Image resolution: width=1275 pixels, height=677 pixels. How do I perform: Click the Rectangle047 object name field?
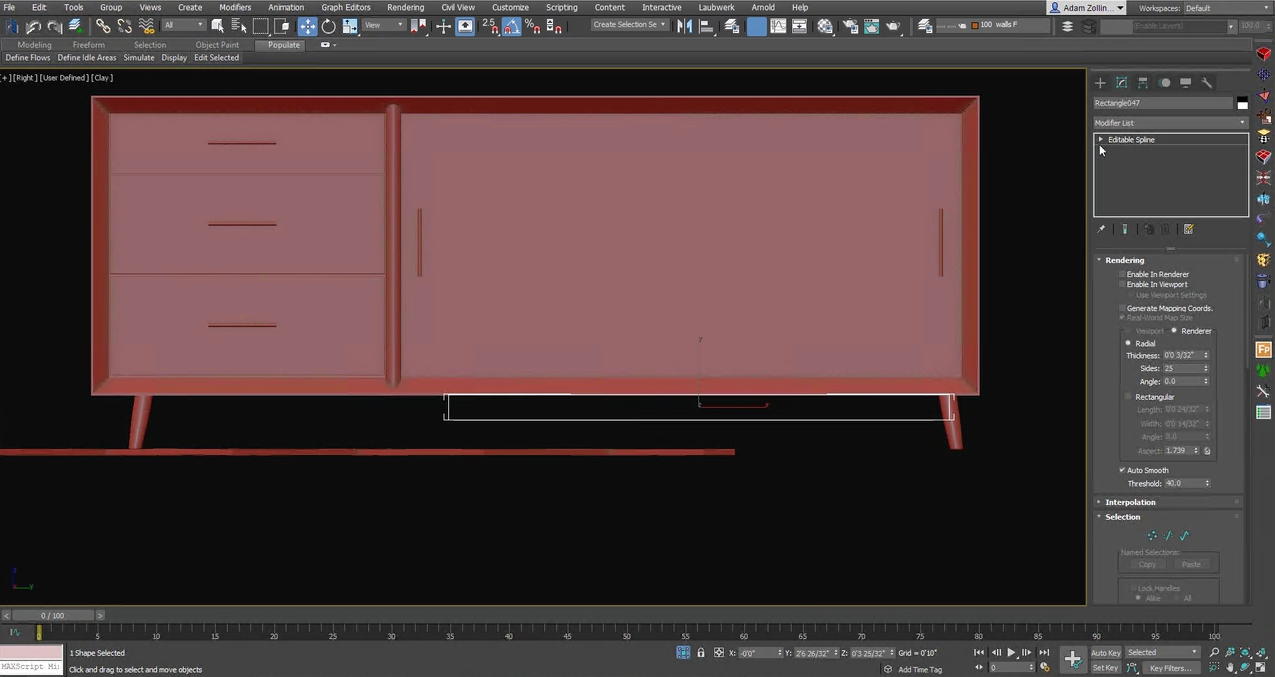[1163, 103]
